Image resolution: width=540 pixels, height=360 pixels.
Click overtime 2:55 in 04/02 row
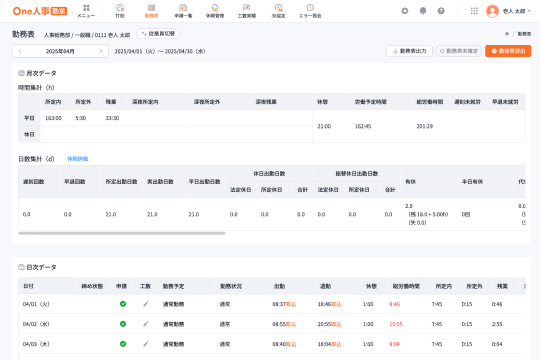click(497, 324)
